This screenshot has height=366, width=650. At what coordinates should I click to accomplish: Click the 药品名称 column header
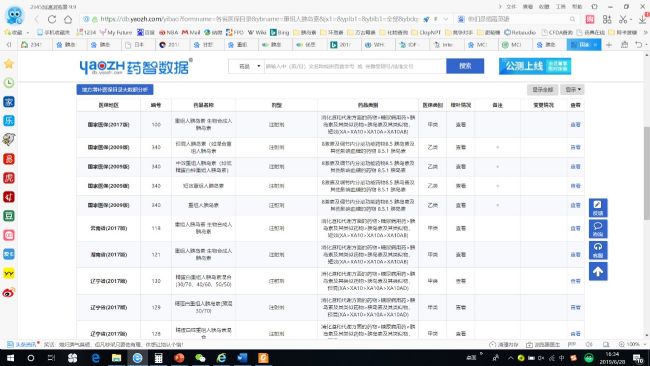203,105
